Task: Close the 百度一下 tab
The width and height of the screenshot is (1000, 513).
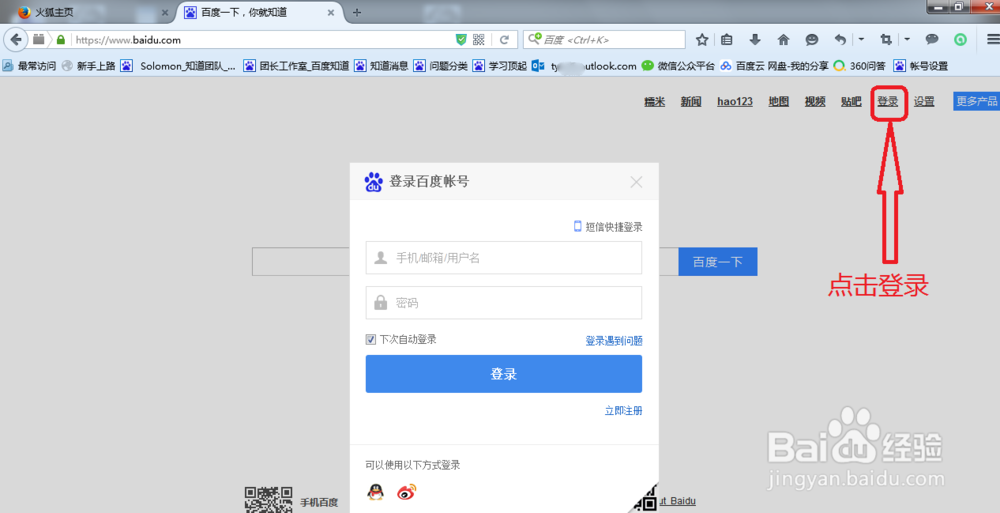Action: coord(331,12)
